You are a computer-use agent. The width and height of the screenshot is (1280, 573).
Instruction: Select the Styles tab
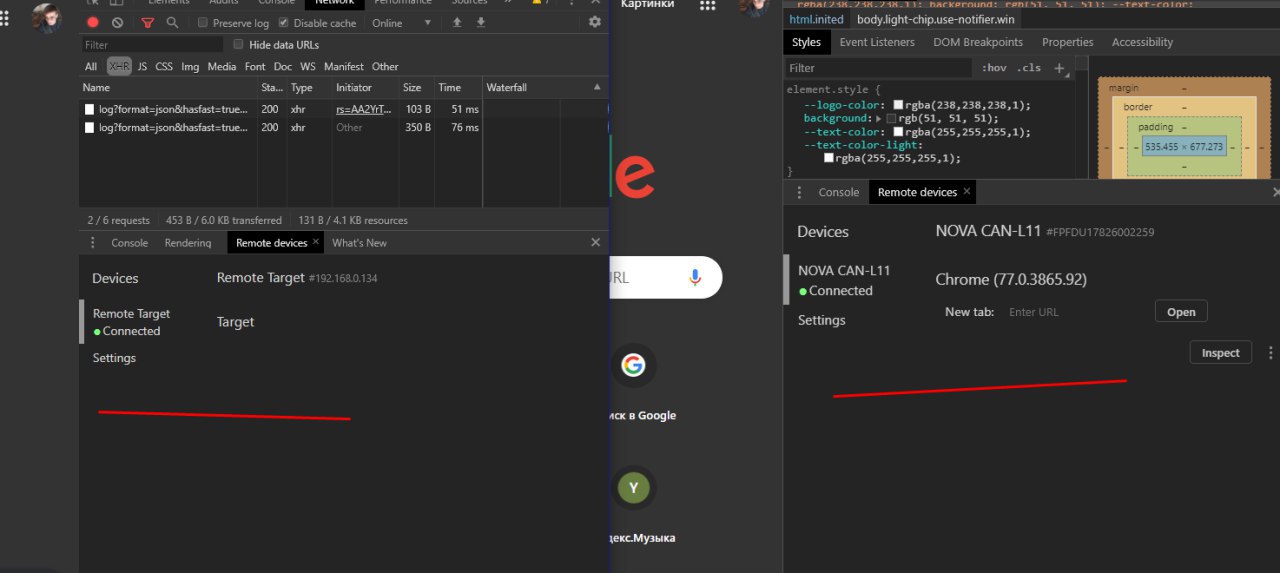pyautogui.click(x=806, y=42)
